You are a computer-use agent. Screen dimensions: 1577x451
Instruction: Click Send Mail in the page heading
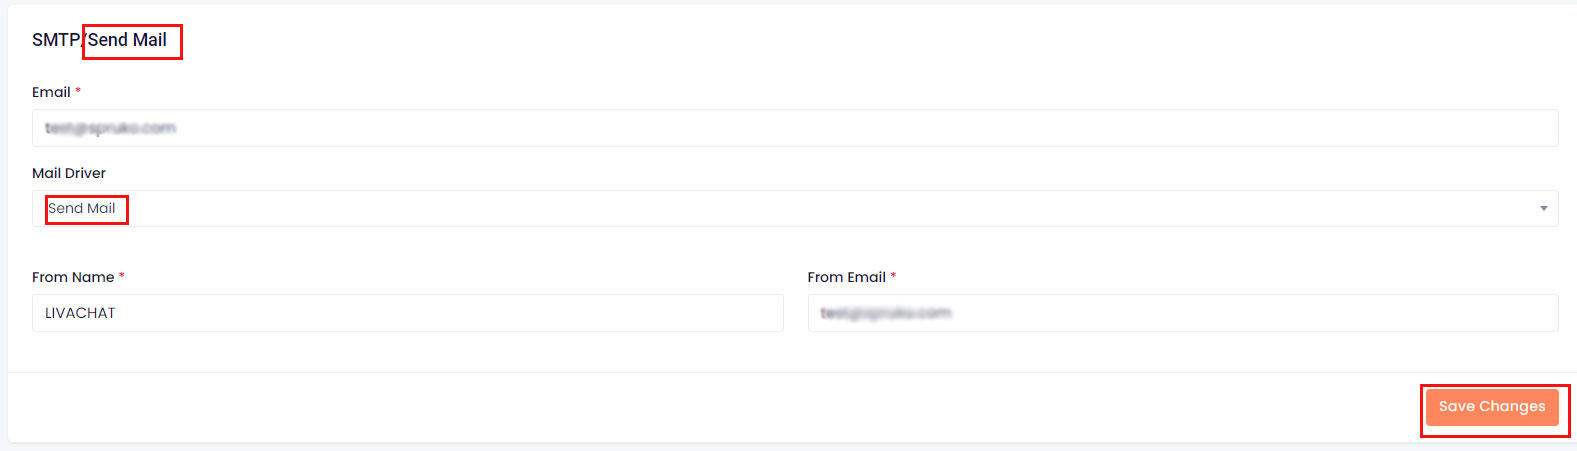(128, 40)
